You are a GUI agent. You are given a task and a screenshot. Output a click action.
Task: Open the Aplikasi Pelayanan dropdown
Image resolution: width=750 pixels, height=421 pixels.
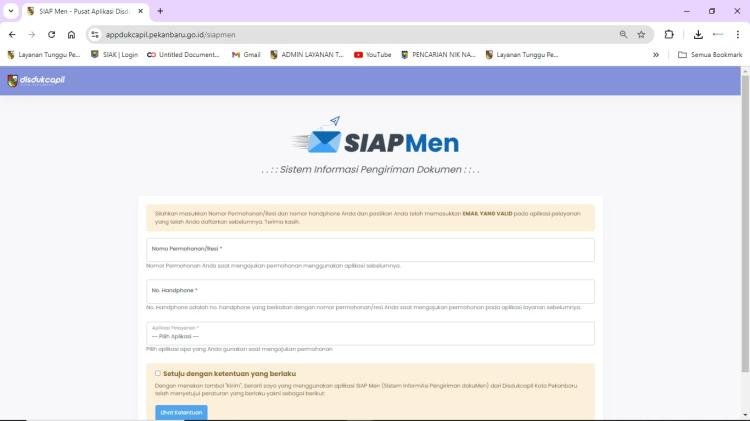coord(370,333)
